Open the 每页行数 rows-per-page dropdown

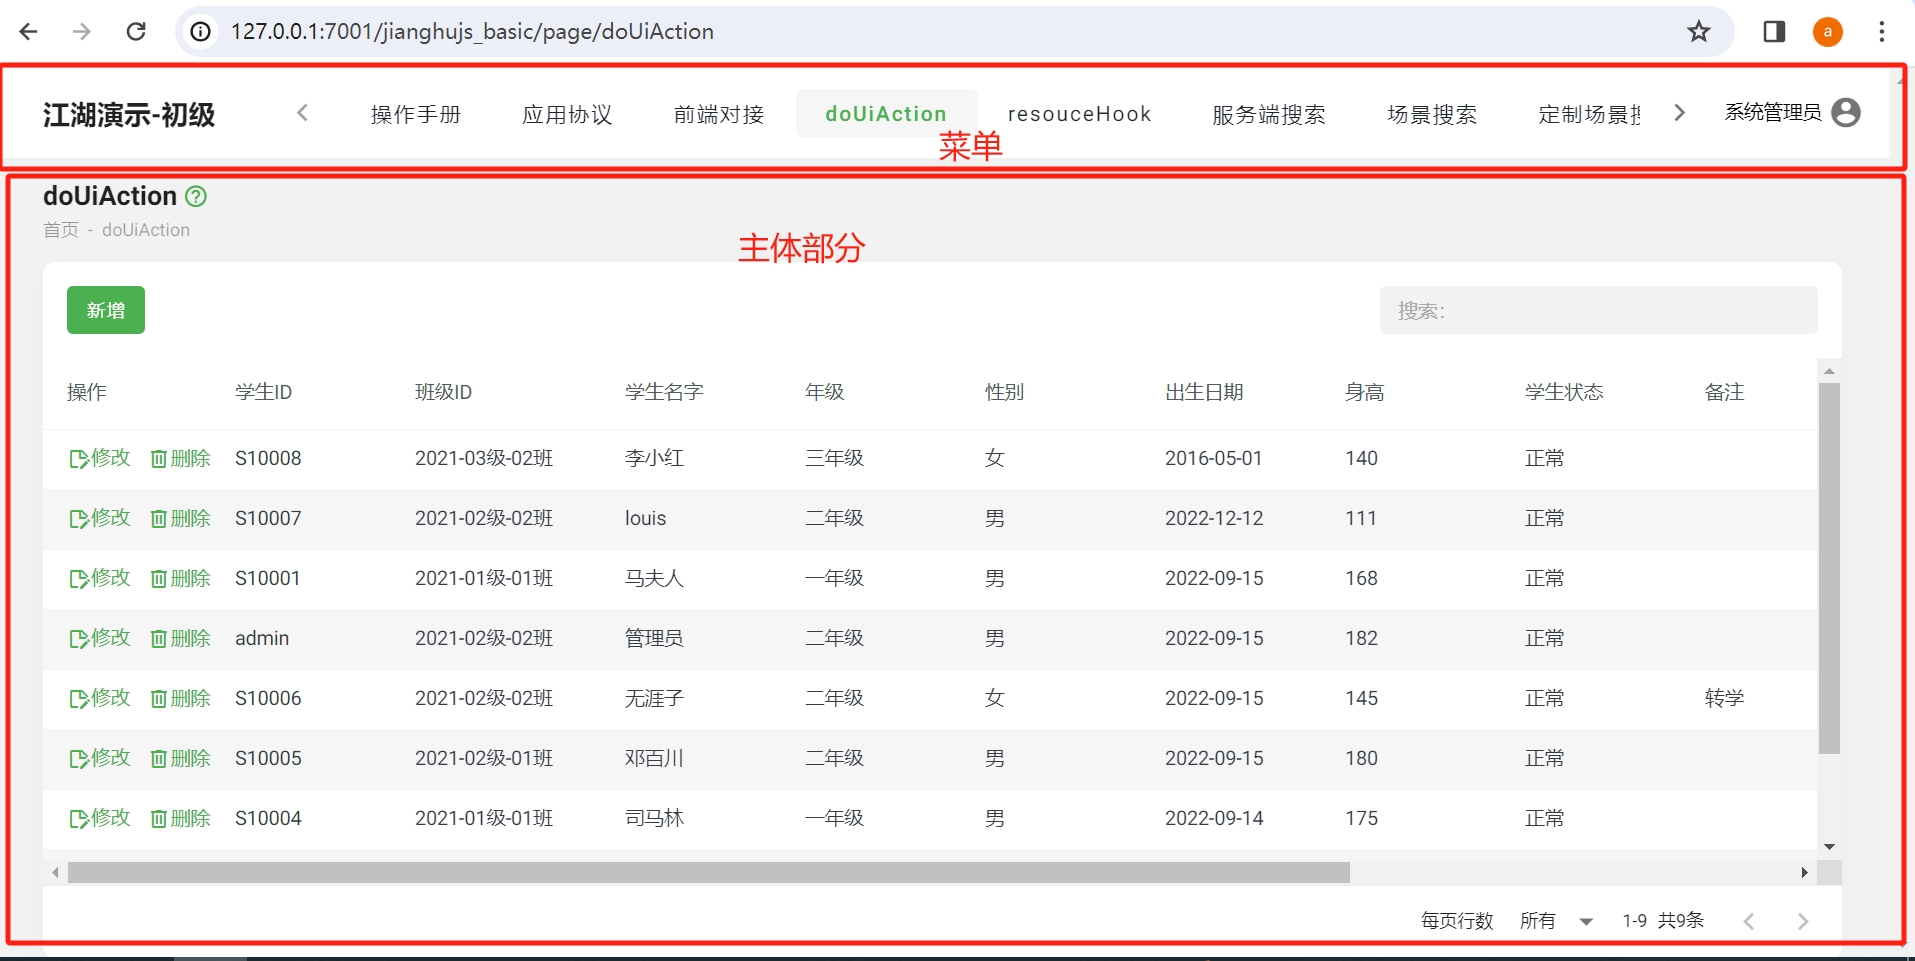(x=1554, y=920)
